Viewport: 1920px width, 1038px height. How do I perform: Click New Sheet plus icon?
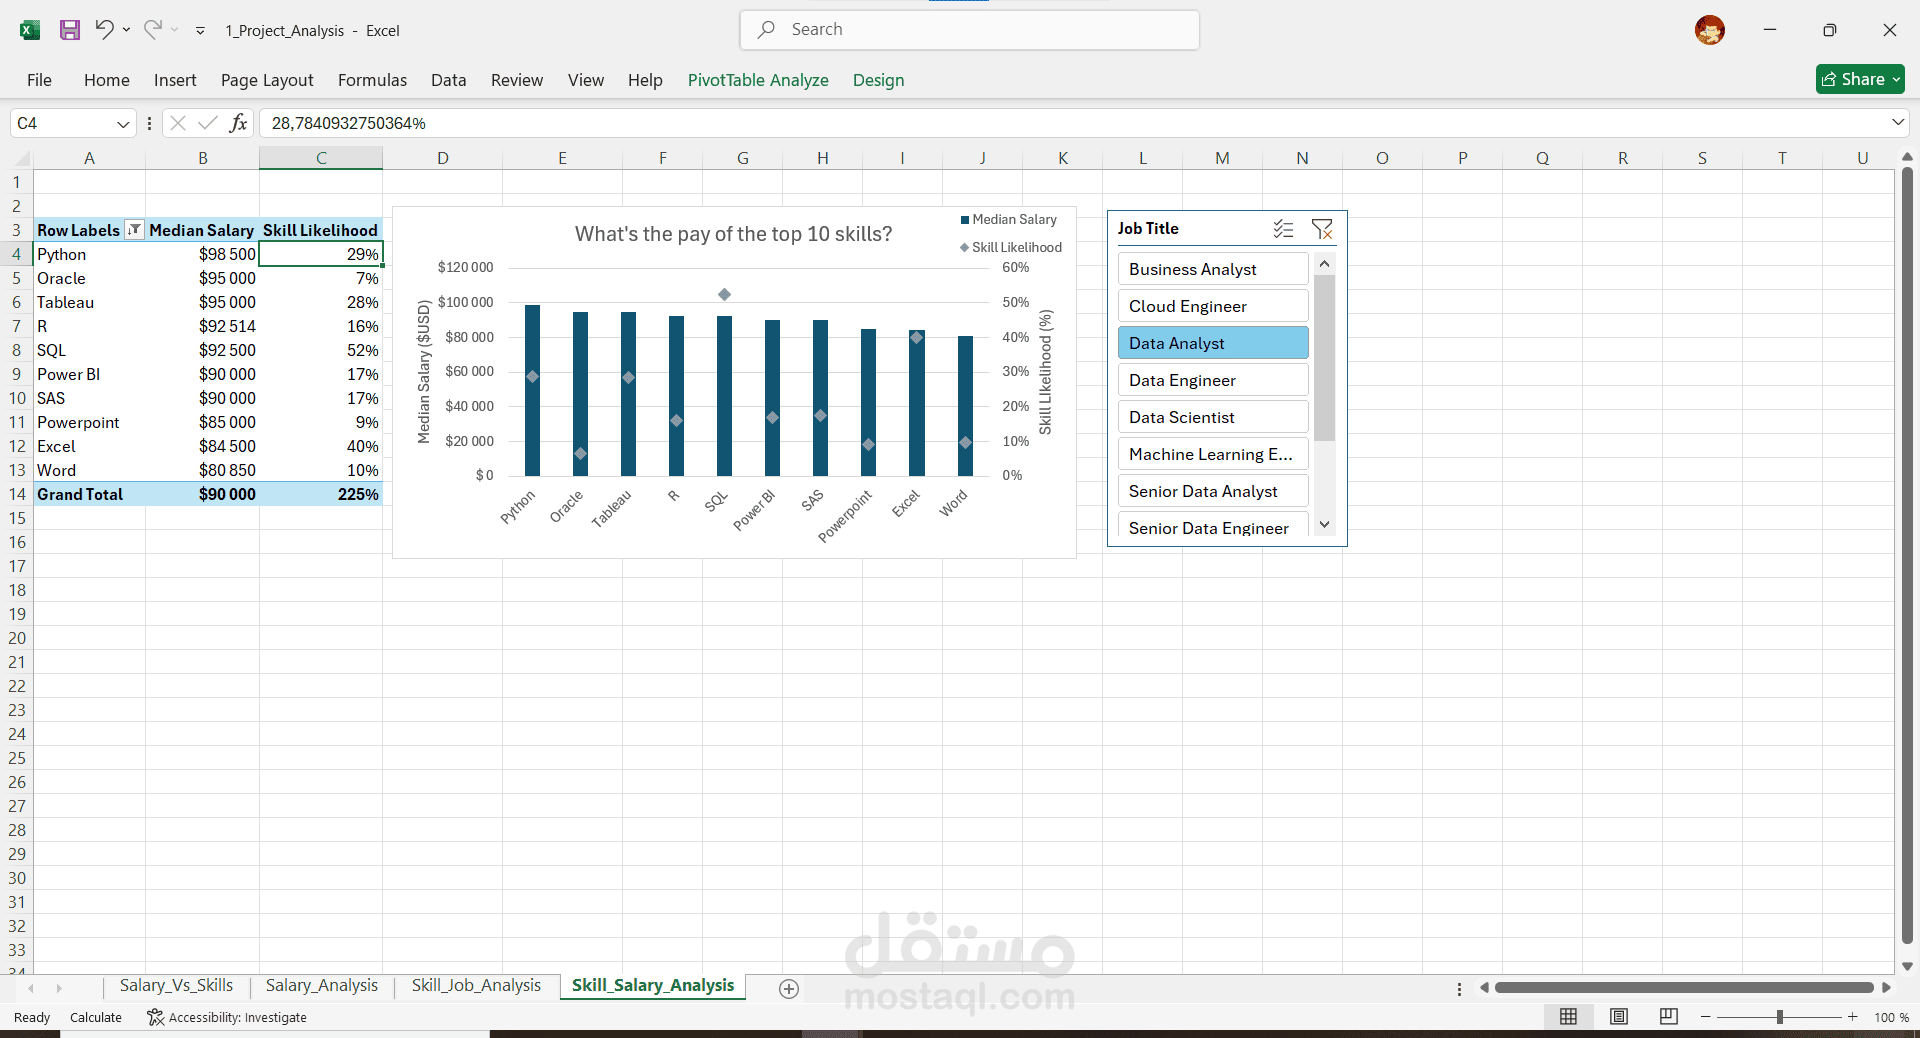789,989
